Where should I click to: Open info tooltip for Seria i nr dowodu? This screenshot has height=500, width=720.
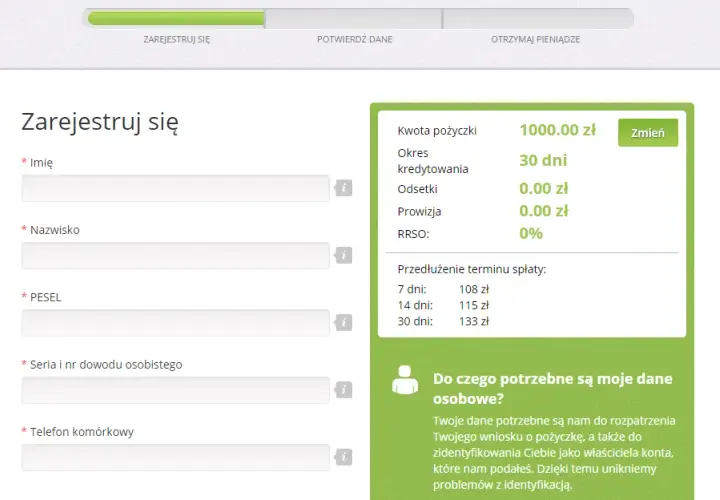pos(343,390)
